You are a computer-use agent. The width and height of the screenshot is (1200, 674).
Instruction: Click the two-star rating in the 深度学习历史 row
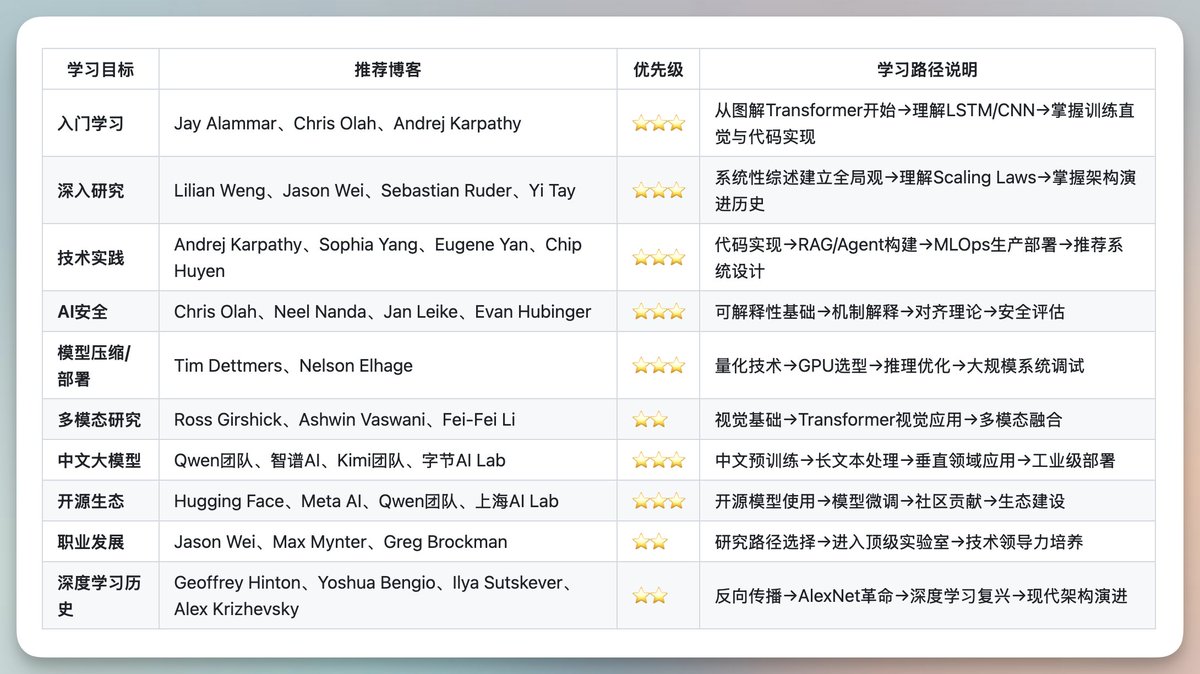pos(650,595)
